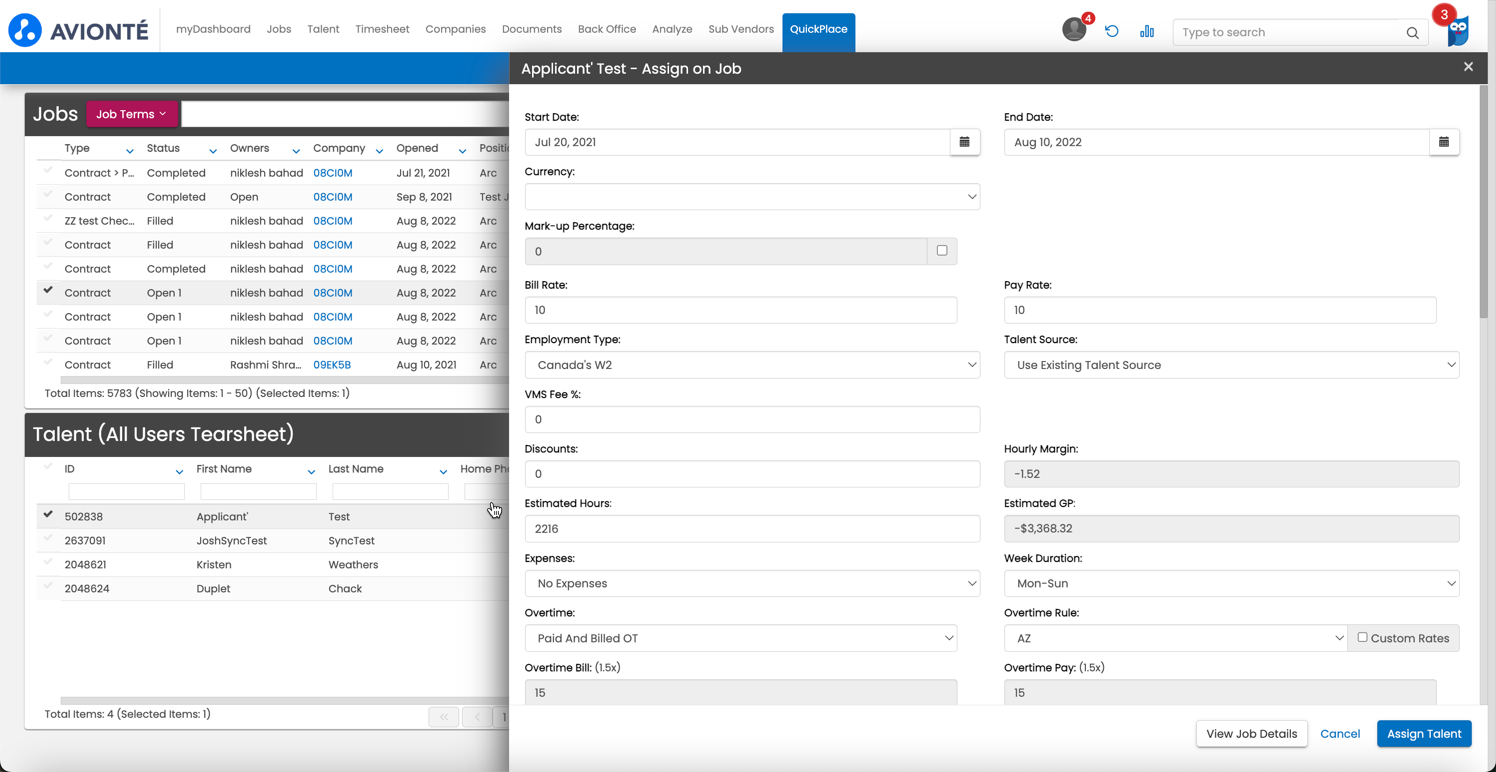Switch to the QuickPlace tab
Image resolution: width=1496 pixels, height=772 pixels.
point(819,30)
